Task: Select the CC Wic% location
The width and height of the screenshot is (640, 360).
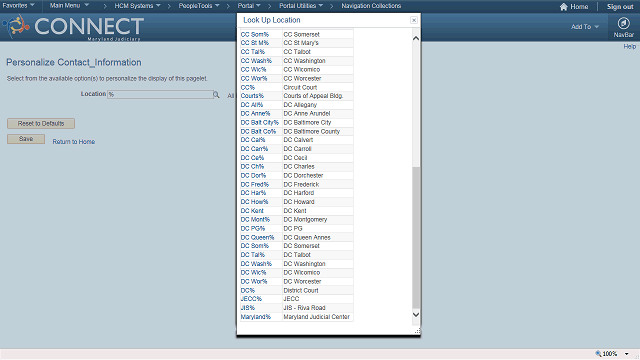Action: tap(253, 69)
